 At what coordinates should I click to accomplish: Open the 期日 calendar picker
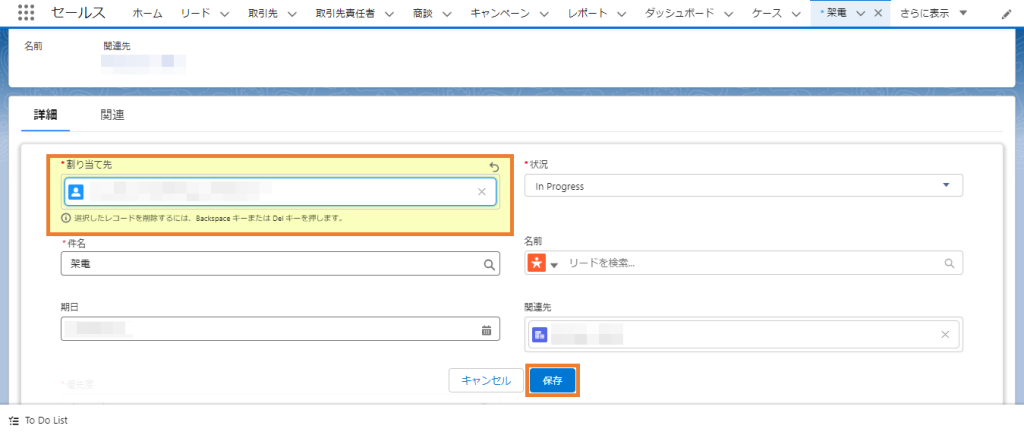[487, 330]
